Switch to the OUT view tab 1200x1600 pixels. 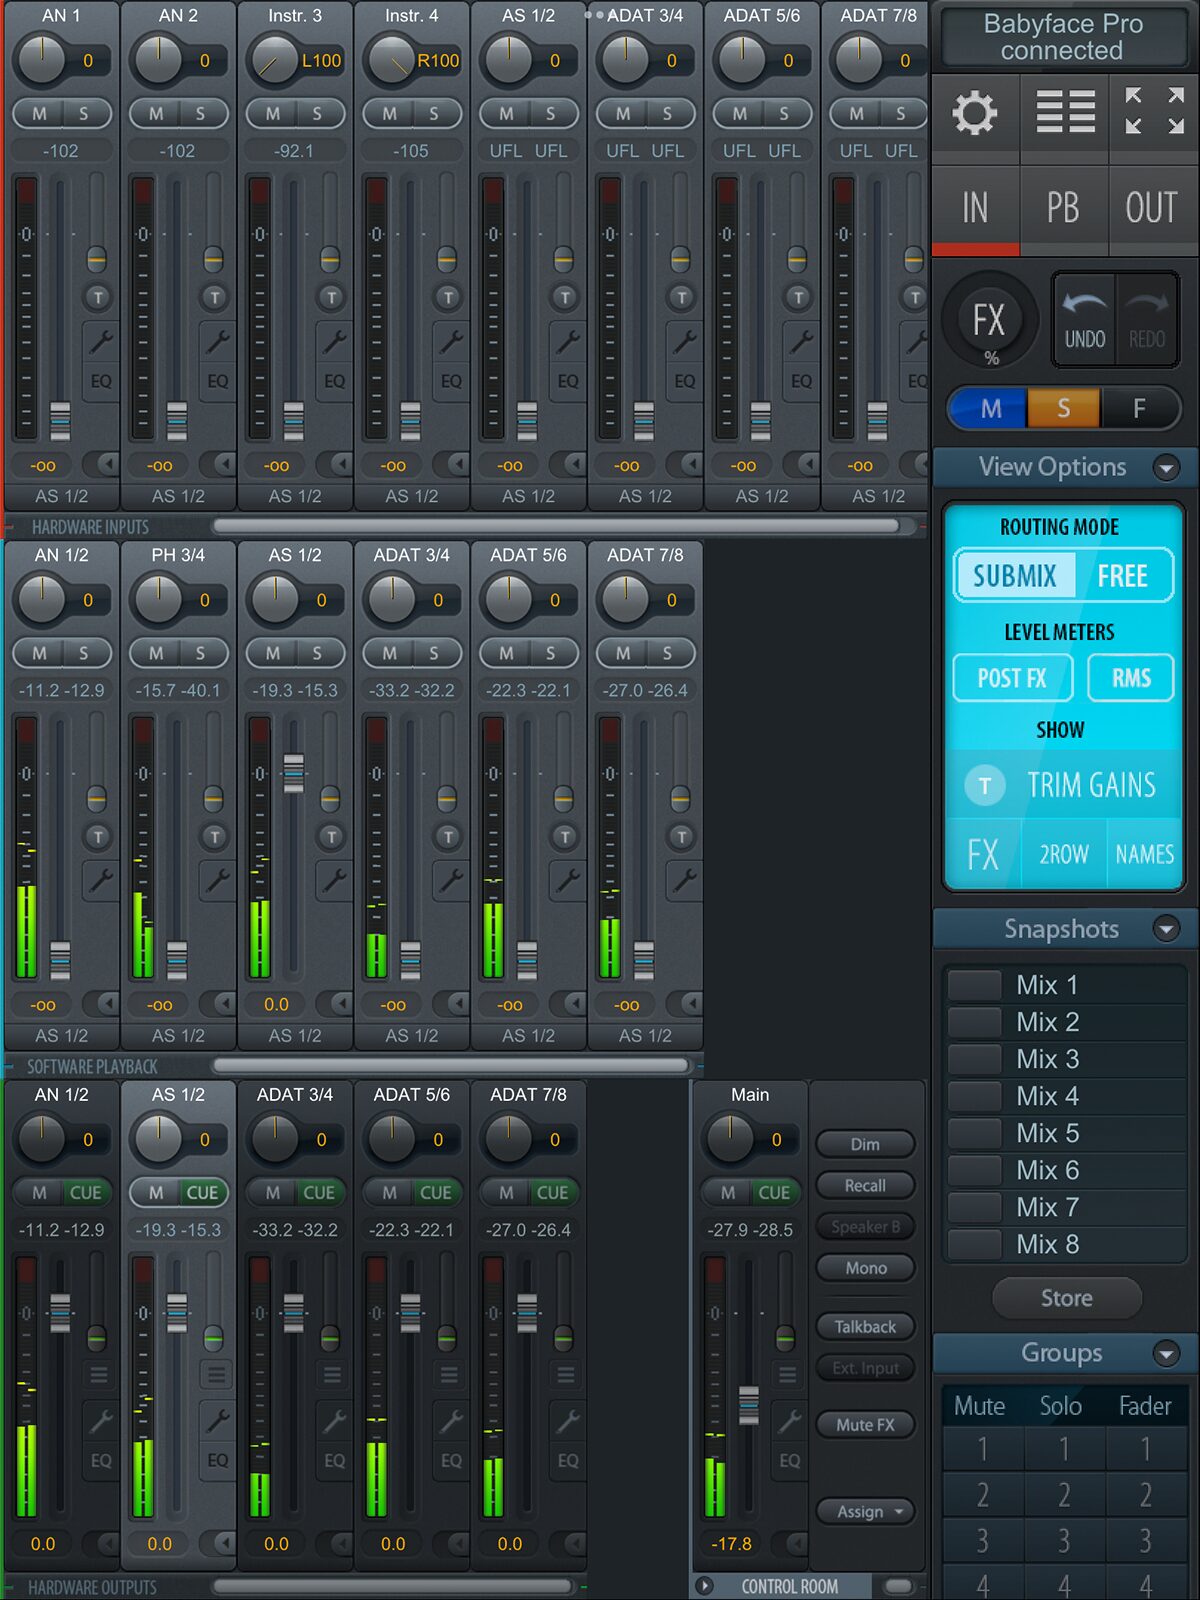tap(1152, 209)
